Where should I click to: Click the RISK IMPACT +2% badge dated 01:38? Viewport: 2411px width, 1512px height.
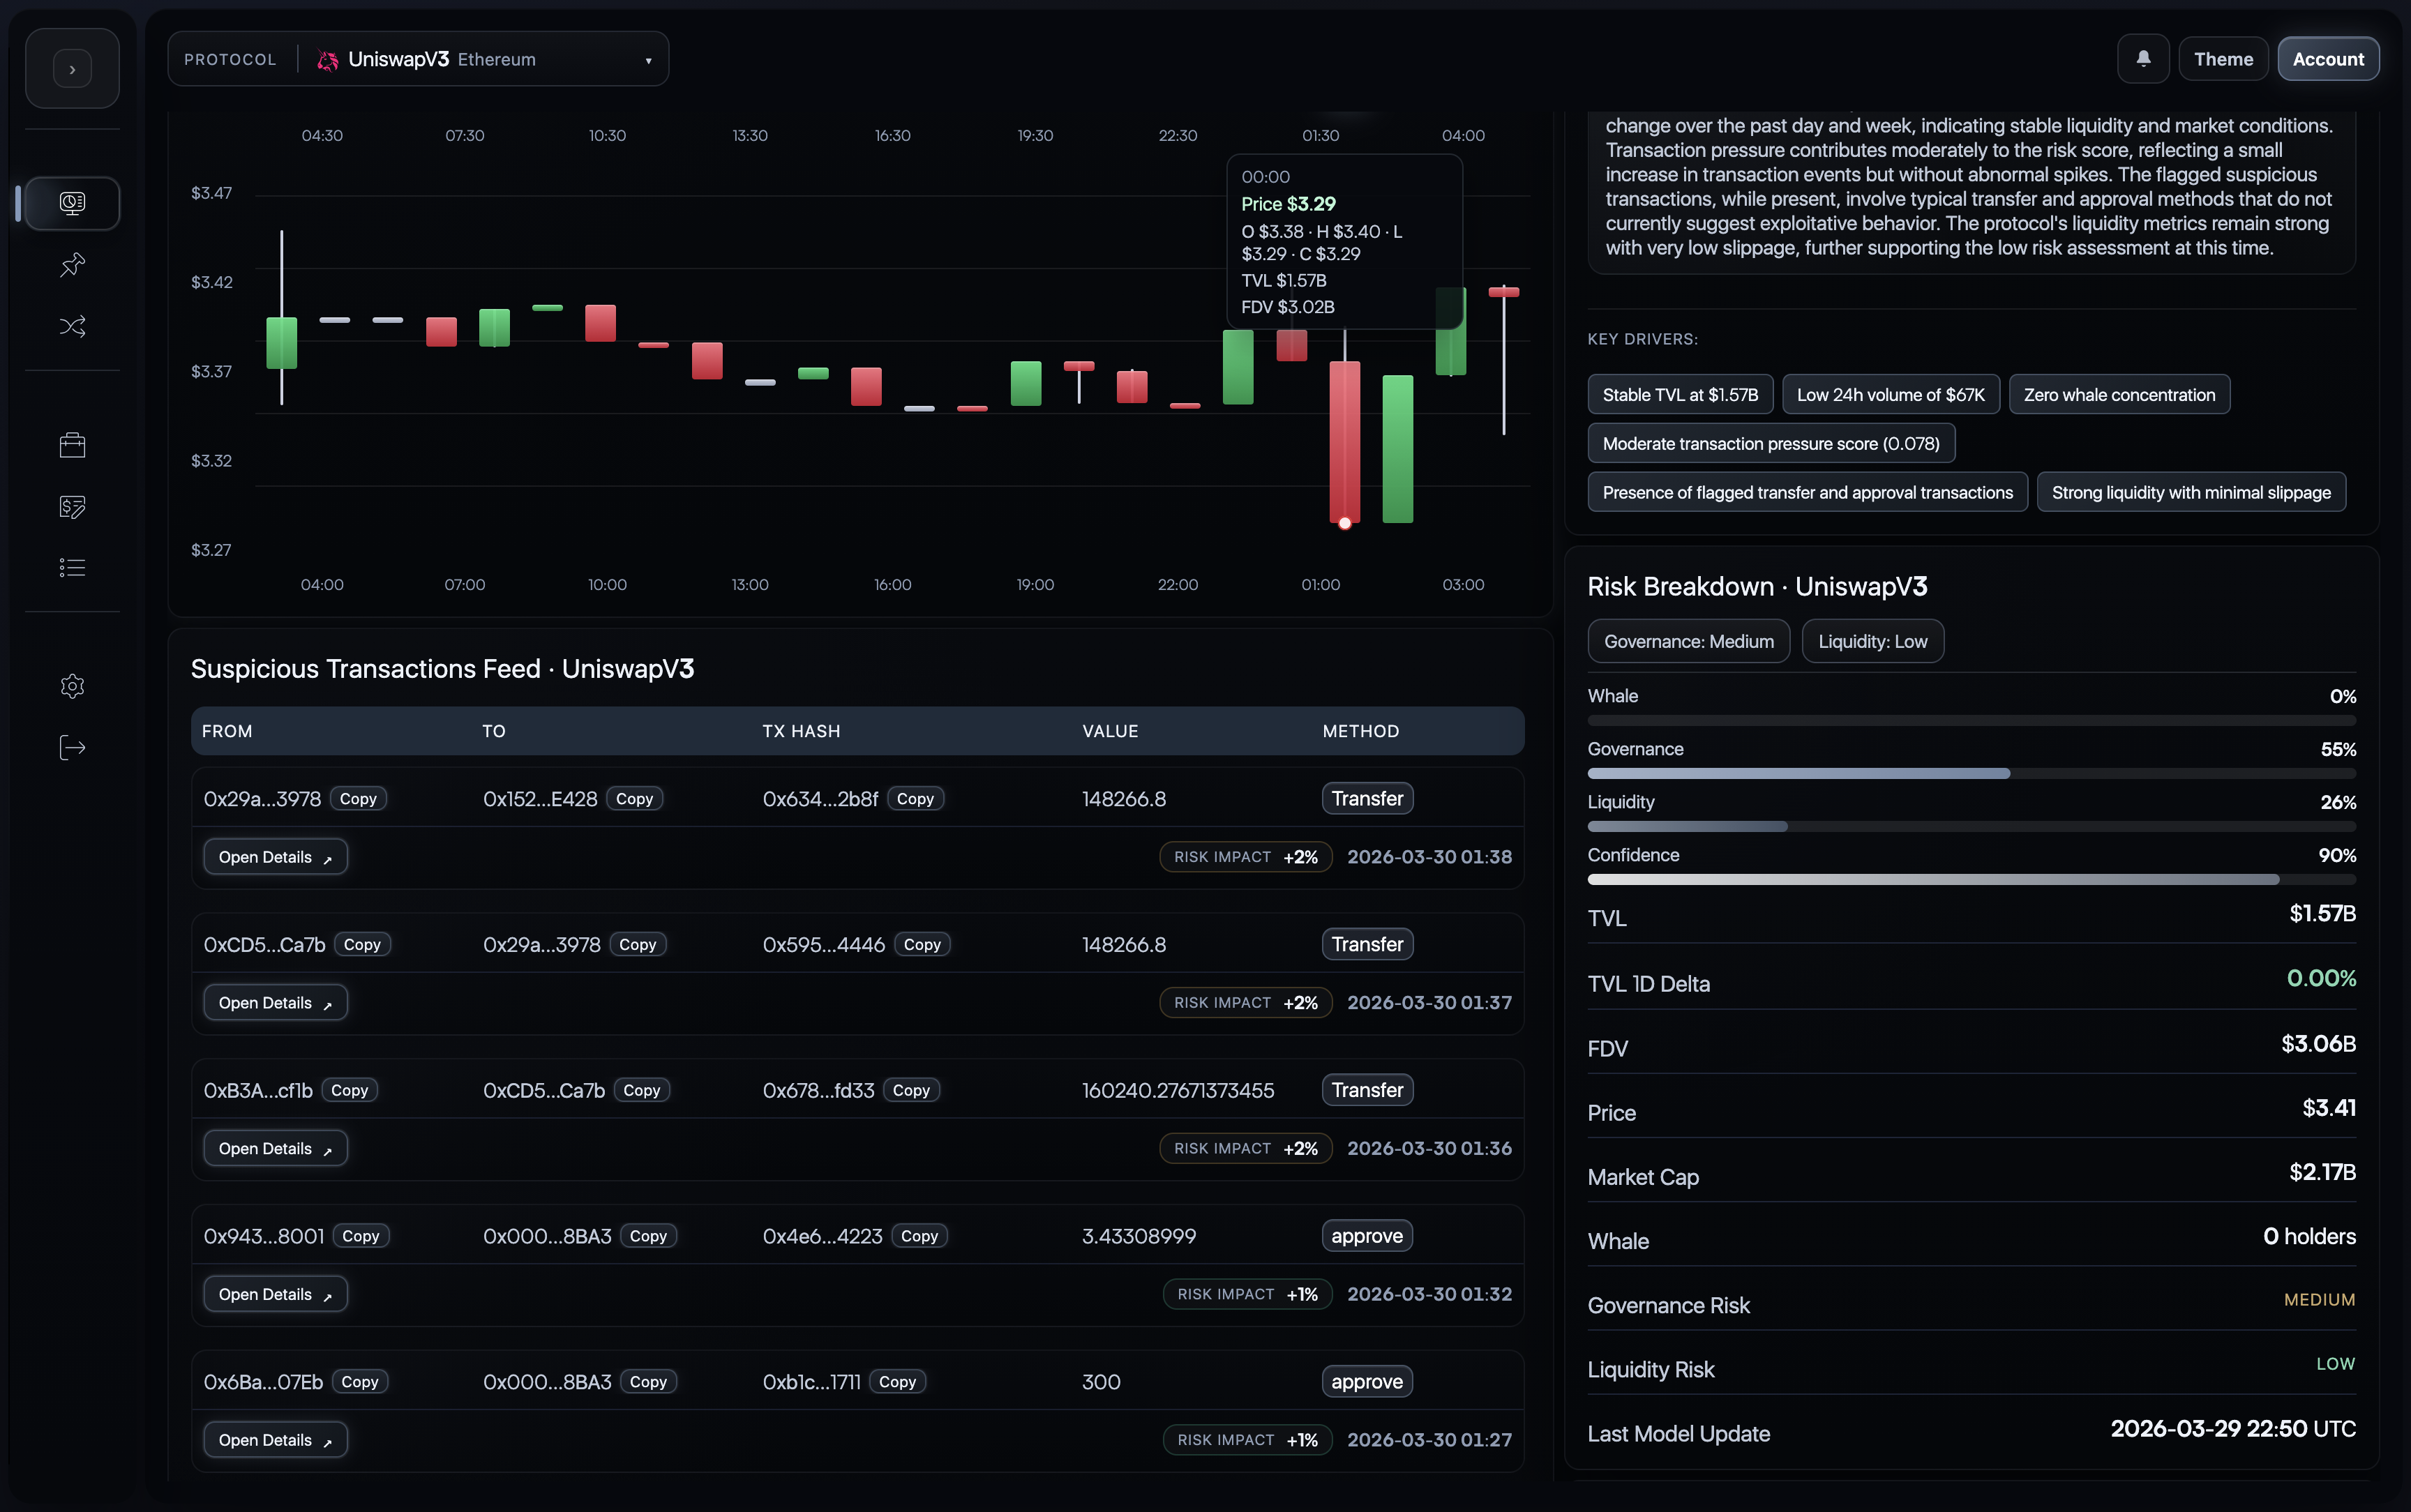tap(1245, 858)
